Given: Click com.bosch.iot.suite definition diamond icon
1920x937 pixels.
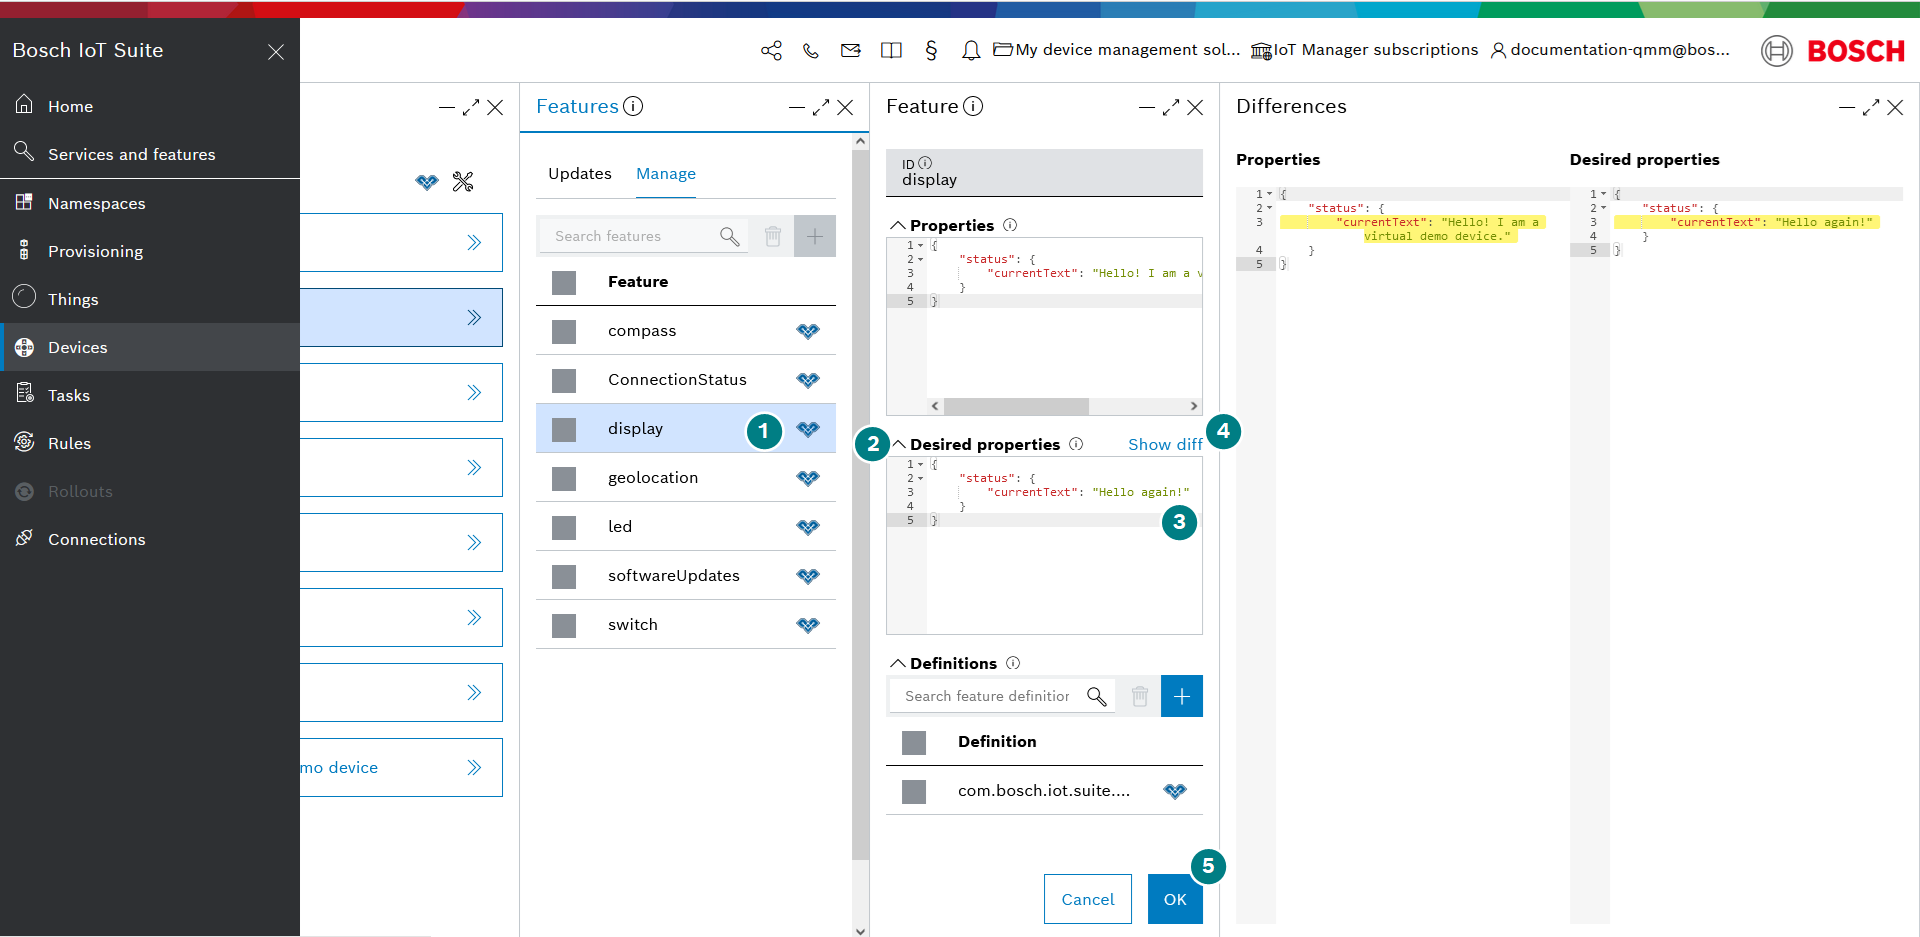Looking at the screenshot, I should 1175,791.
